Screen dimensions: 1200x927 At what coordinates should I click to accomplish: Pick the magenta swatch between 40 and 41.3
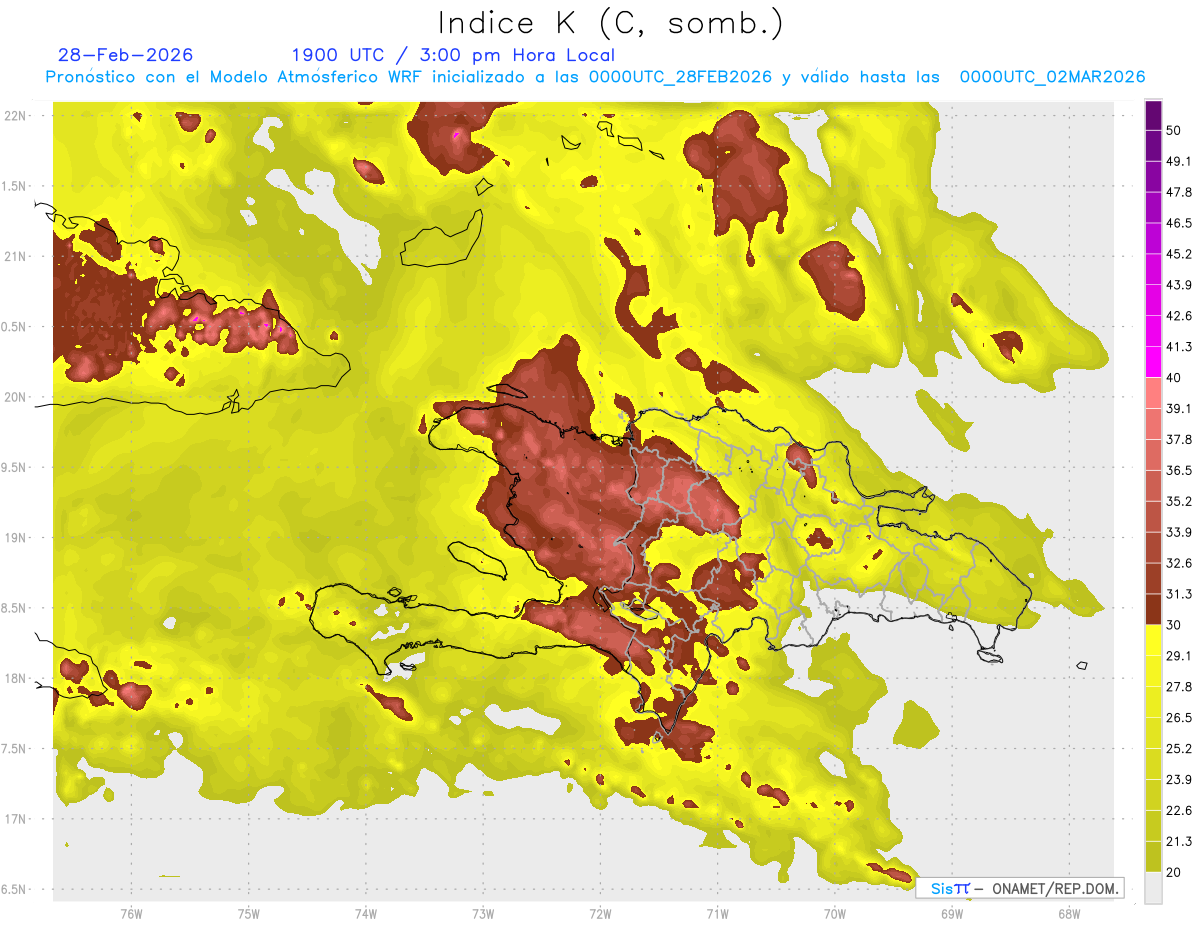[x=1154, y=362]
